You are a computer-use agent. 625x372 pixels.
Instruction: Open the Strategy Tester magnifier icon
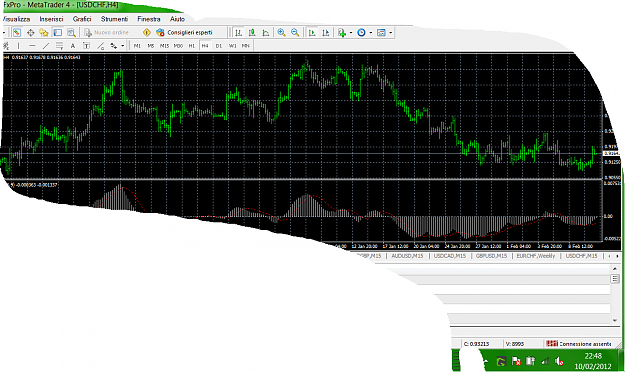coord(71,33)
